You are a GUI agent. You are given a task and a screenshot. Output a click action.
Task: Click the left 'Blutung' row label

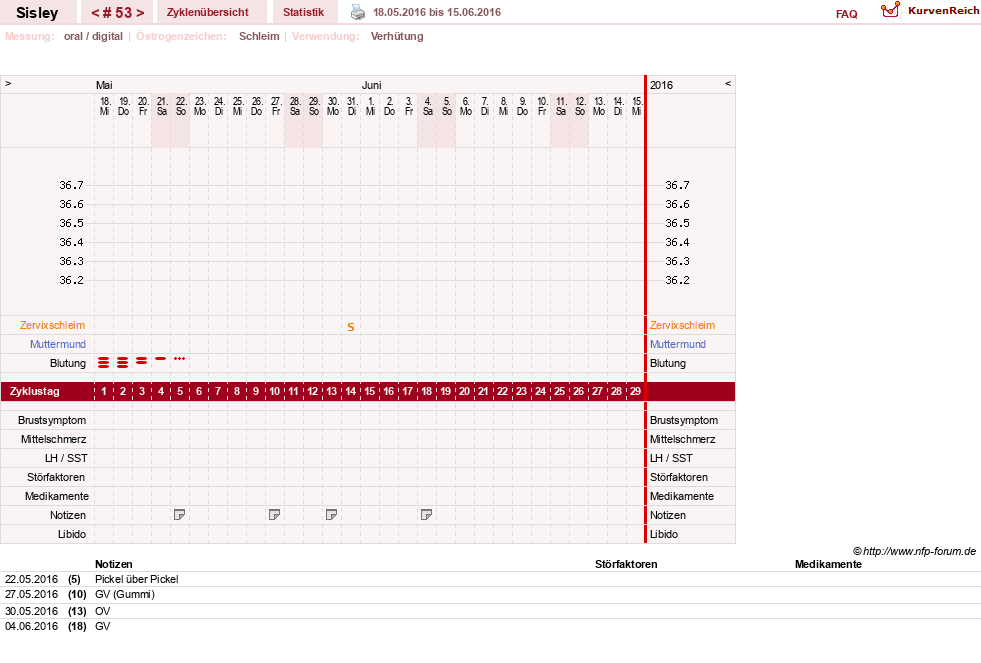pos(68,363)
